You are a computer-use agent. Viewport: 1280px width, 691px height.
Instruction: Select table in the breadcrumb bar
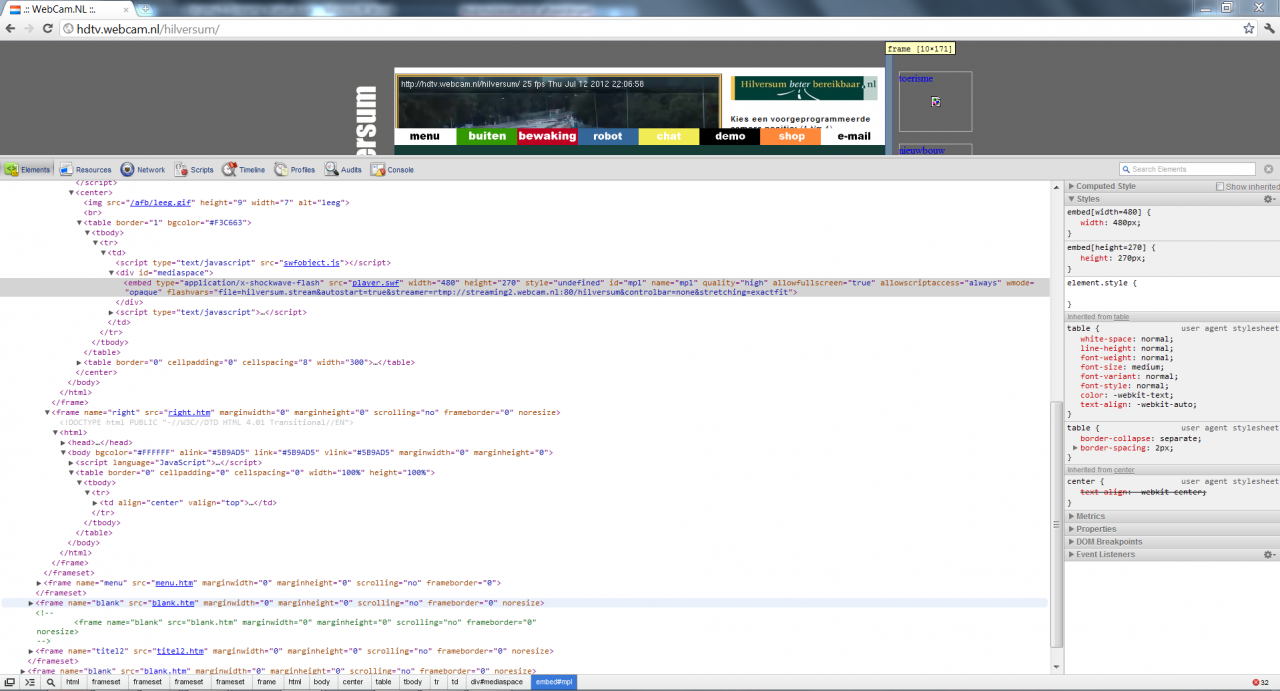[383, 682]
